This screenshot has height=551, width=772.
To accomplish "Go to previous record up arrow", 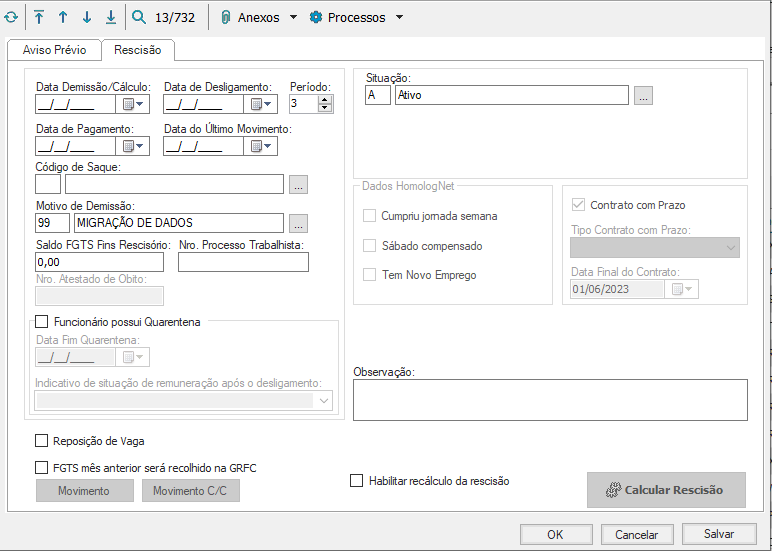I will (62, 18).
